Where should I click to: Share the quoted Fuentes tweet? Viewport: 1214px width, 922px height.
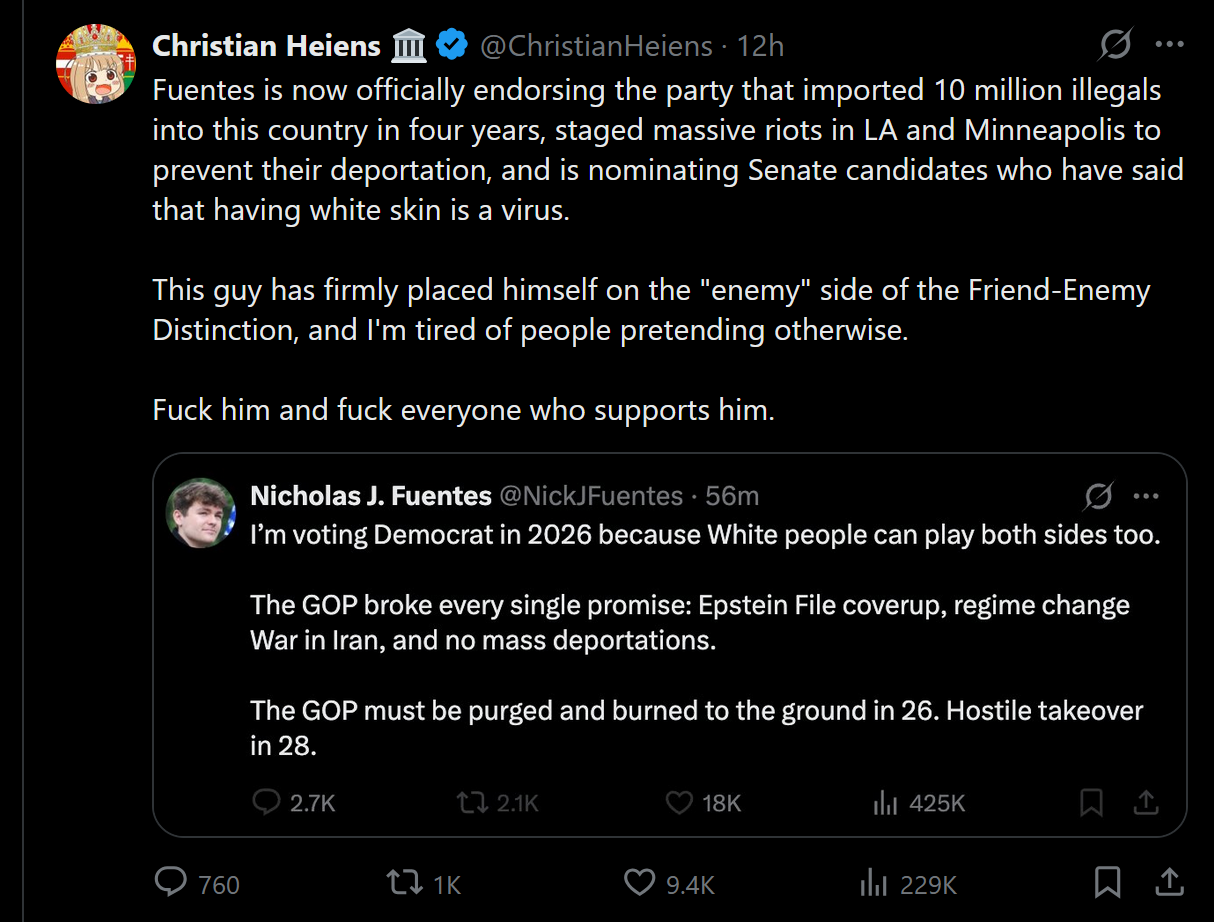1147,802
